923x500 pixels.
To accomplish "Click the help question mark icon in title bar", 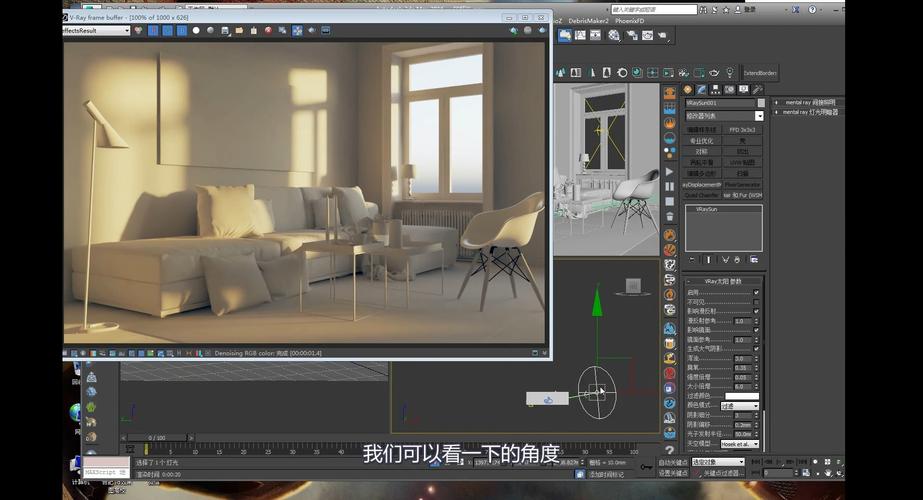I will [812, 9].
